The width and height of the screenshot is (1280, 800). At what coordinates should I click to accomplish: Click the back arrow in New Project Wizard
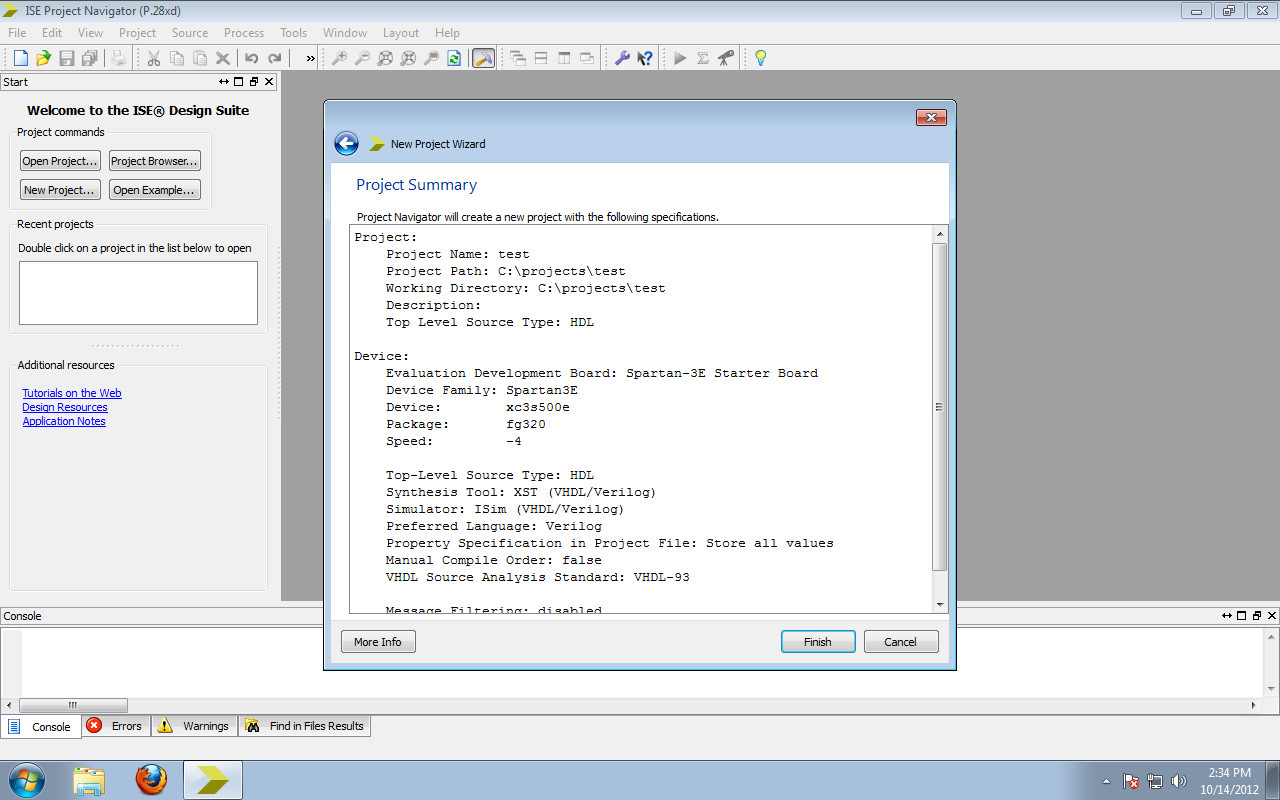(346, 143)
